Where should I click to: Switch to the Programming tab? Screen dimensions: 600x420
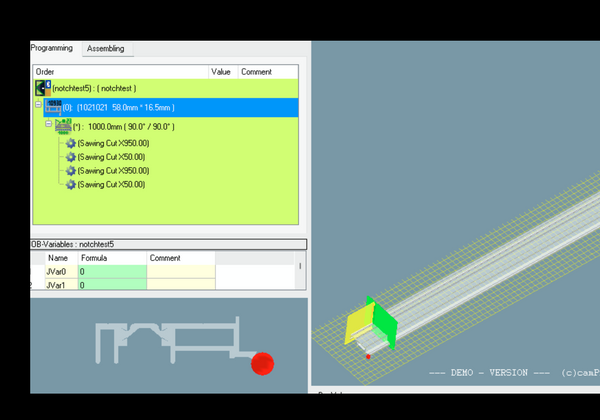coord(52,48)
